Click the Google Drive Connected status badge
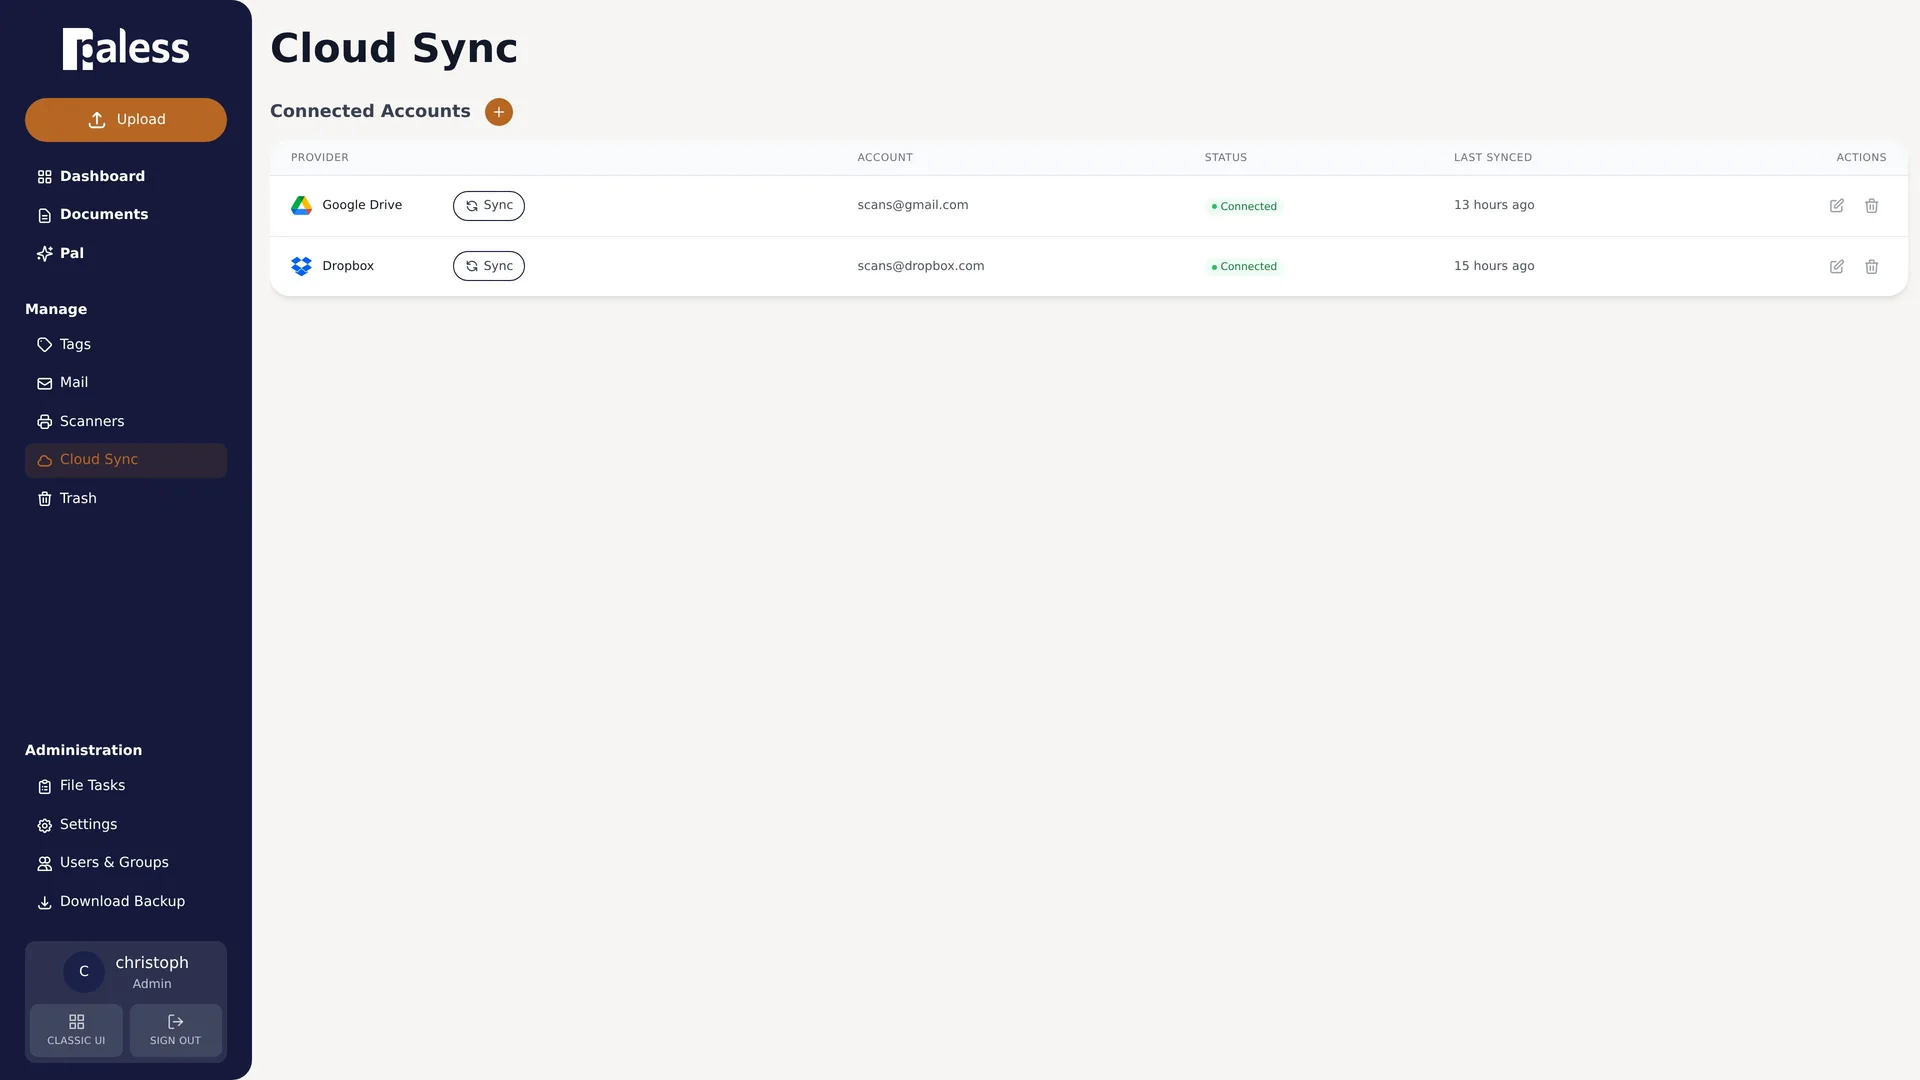This screenshot has height=1080, width=1920. coord(1244,207)
